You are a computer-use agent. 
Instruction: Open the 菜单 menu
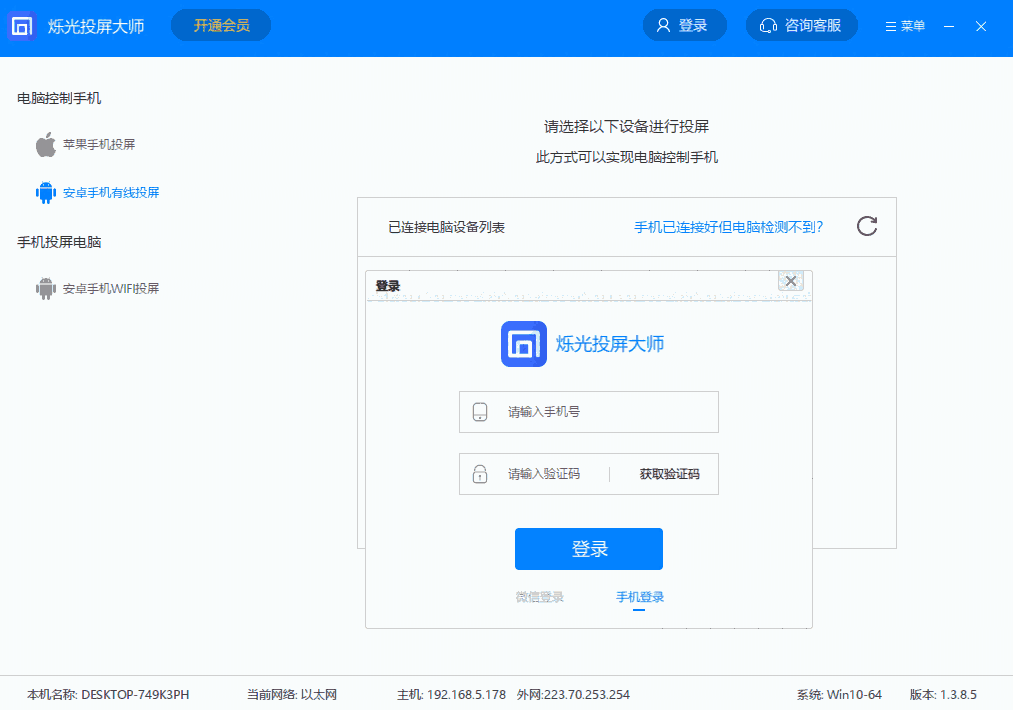[903, 26]
